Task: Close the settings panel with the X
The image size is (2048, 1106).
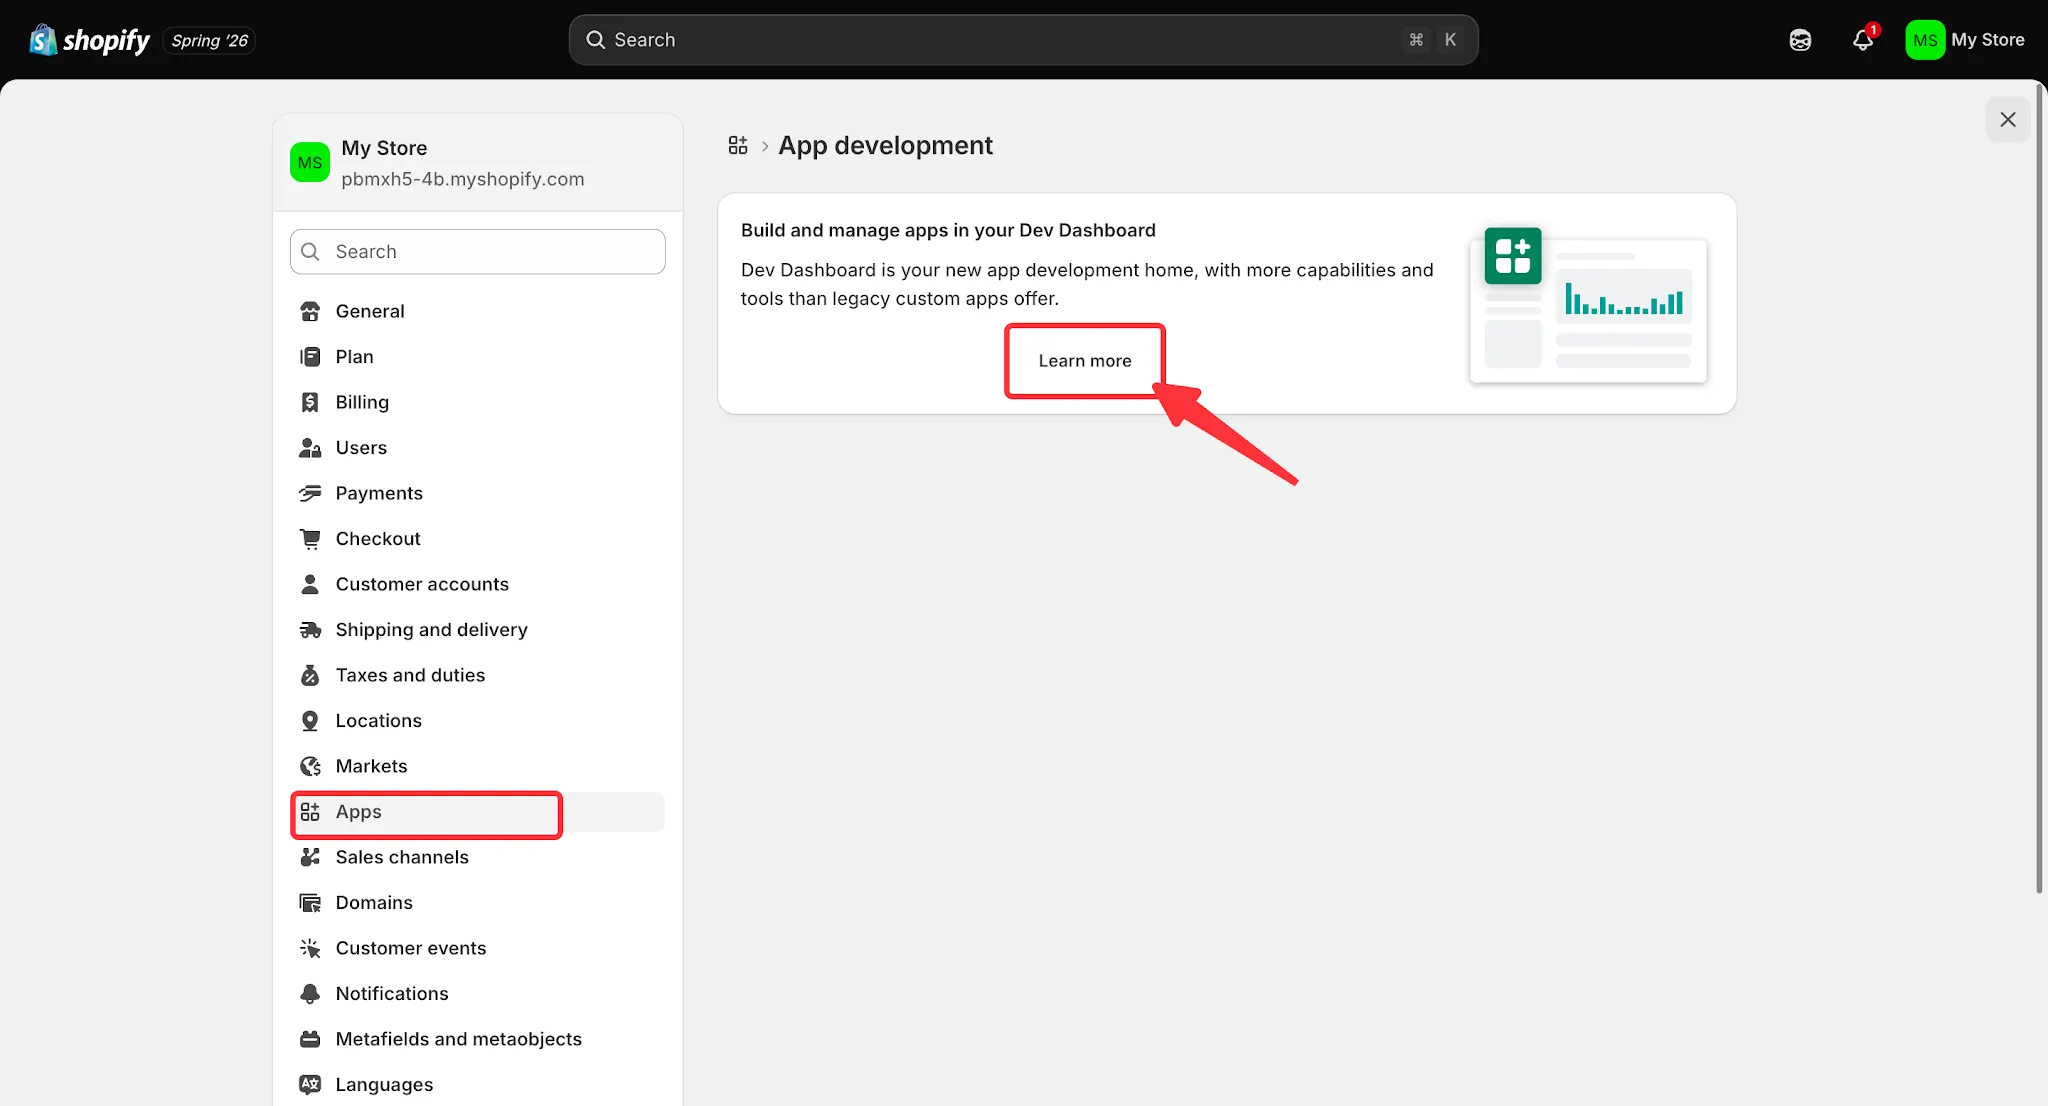Action: pos(2008,120)
